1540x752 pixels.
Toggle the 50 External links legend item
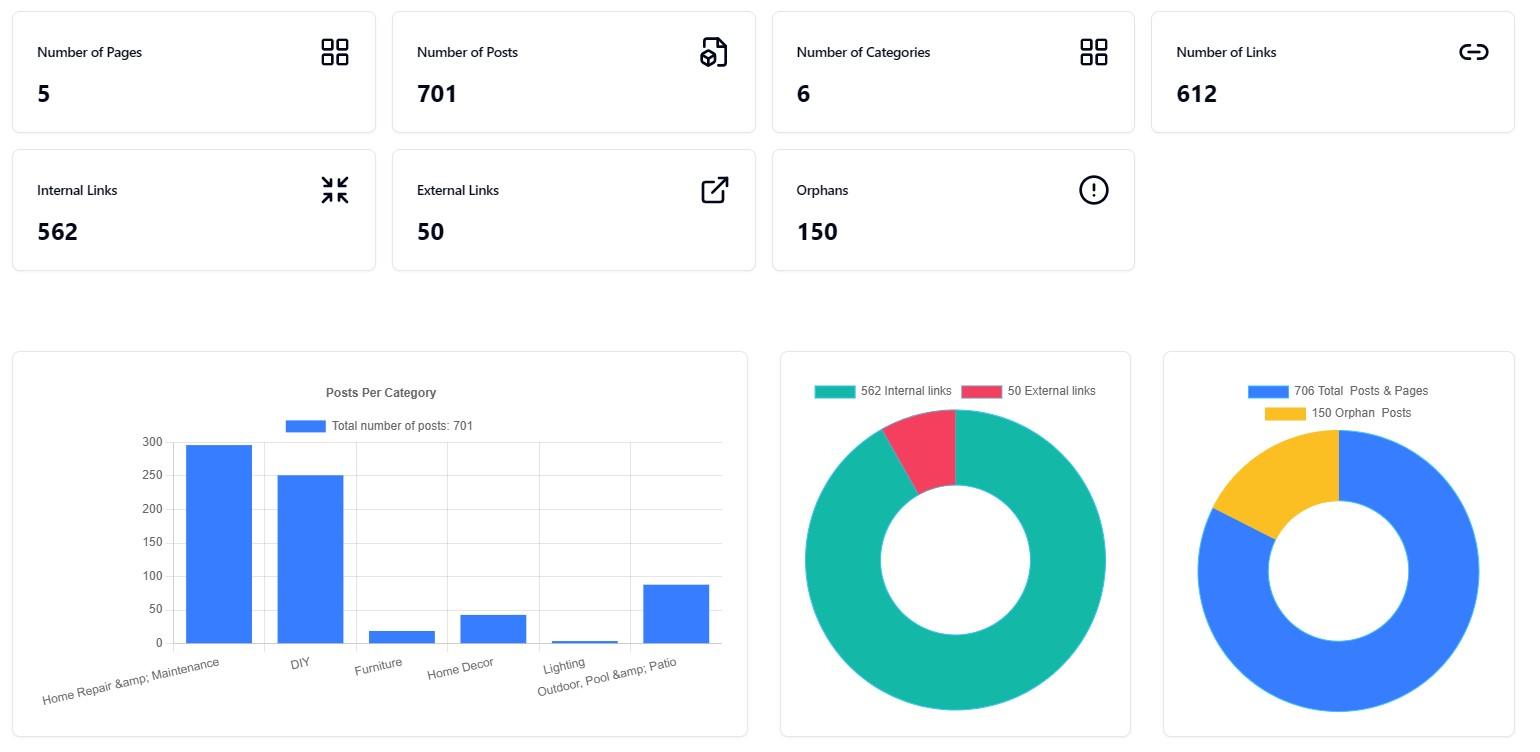[x=1029, y=391]
